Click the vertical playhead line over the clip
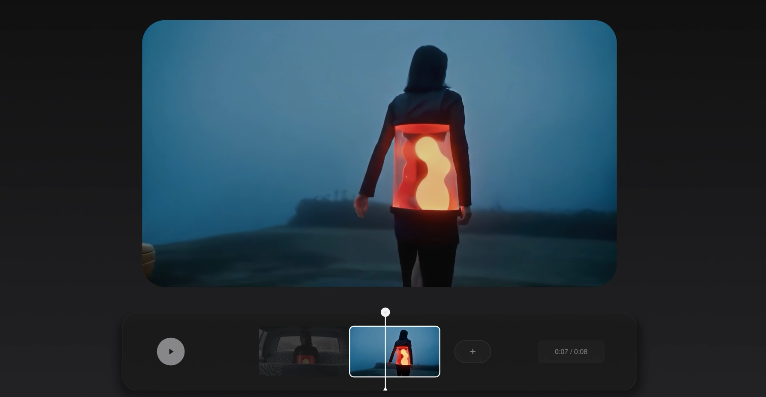Image resolution: width=766 pixels, height=397 pixels. pos(385,352)
